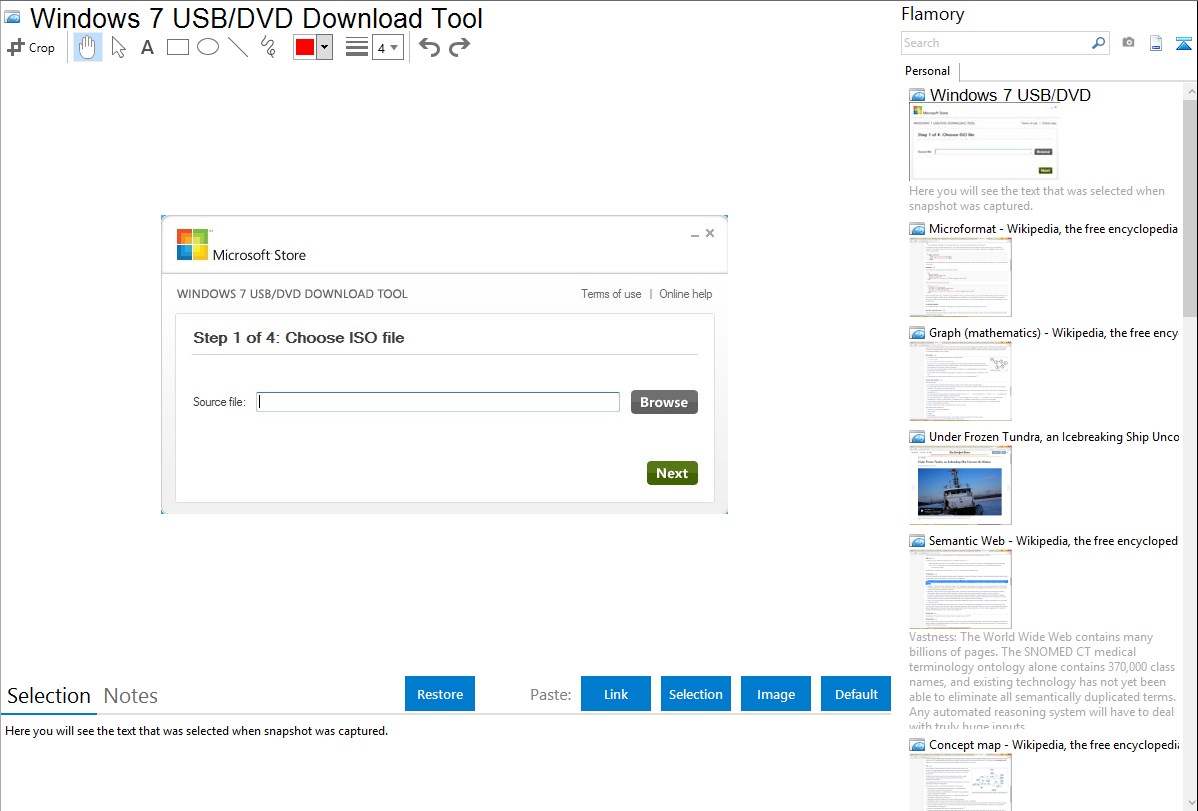Open the Online help link
The width and height of the screenshot is (1198, 811).
(x=685, y=294)
